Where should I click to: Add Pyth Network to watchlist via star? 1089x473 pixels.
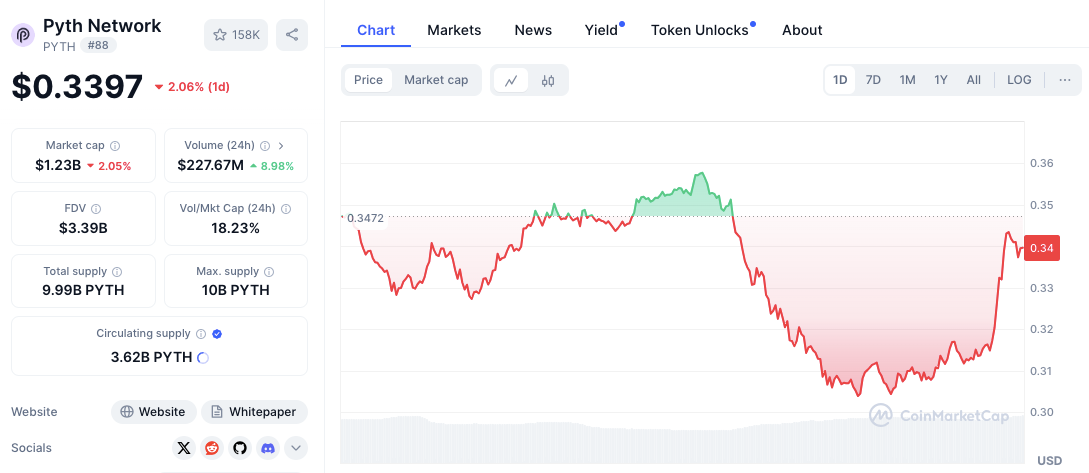[x=236, y=35]
